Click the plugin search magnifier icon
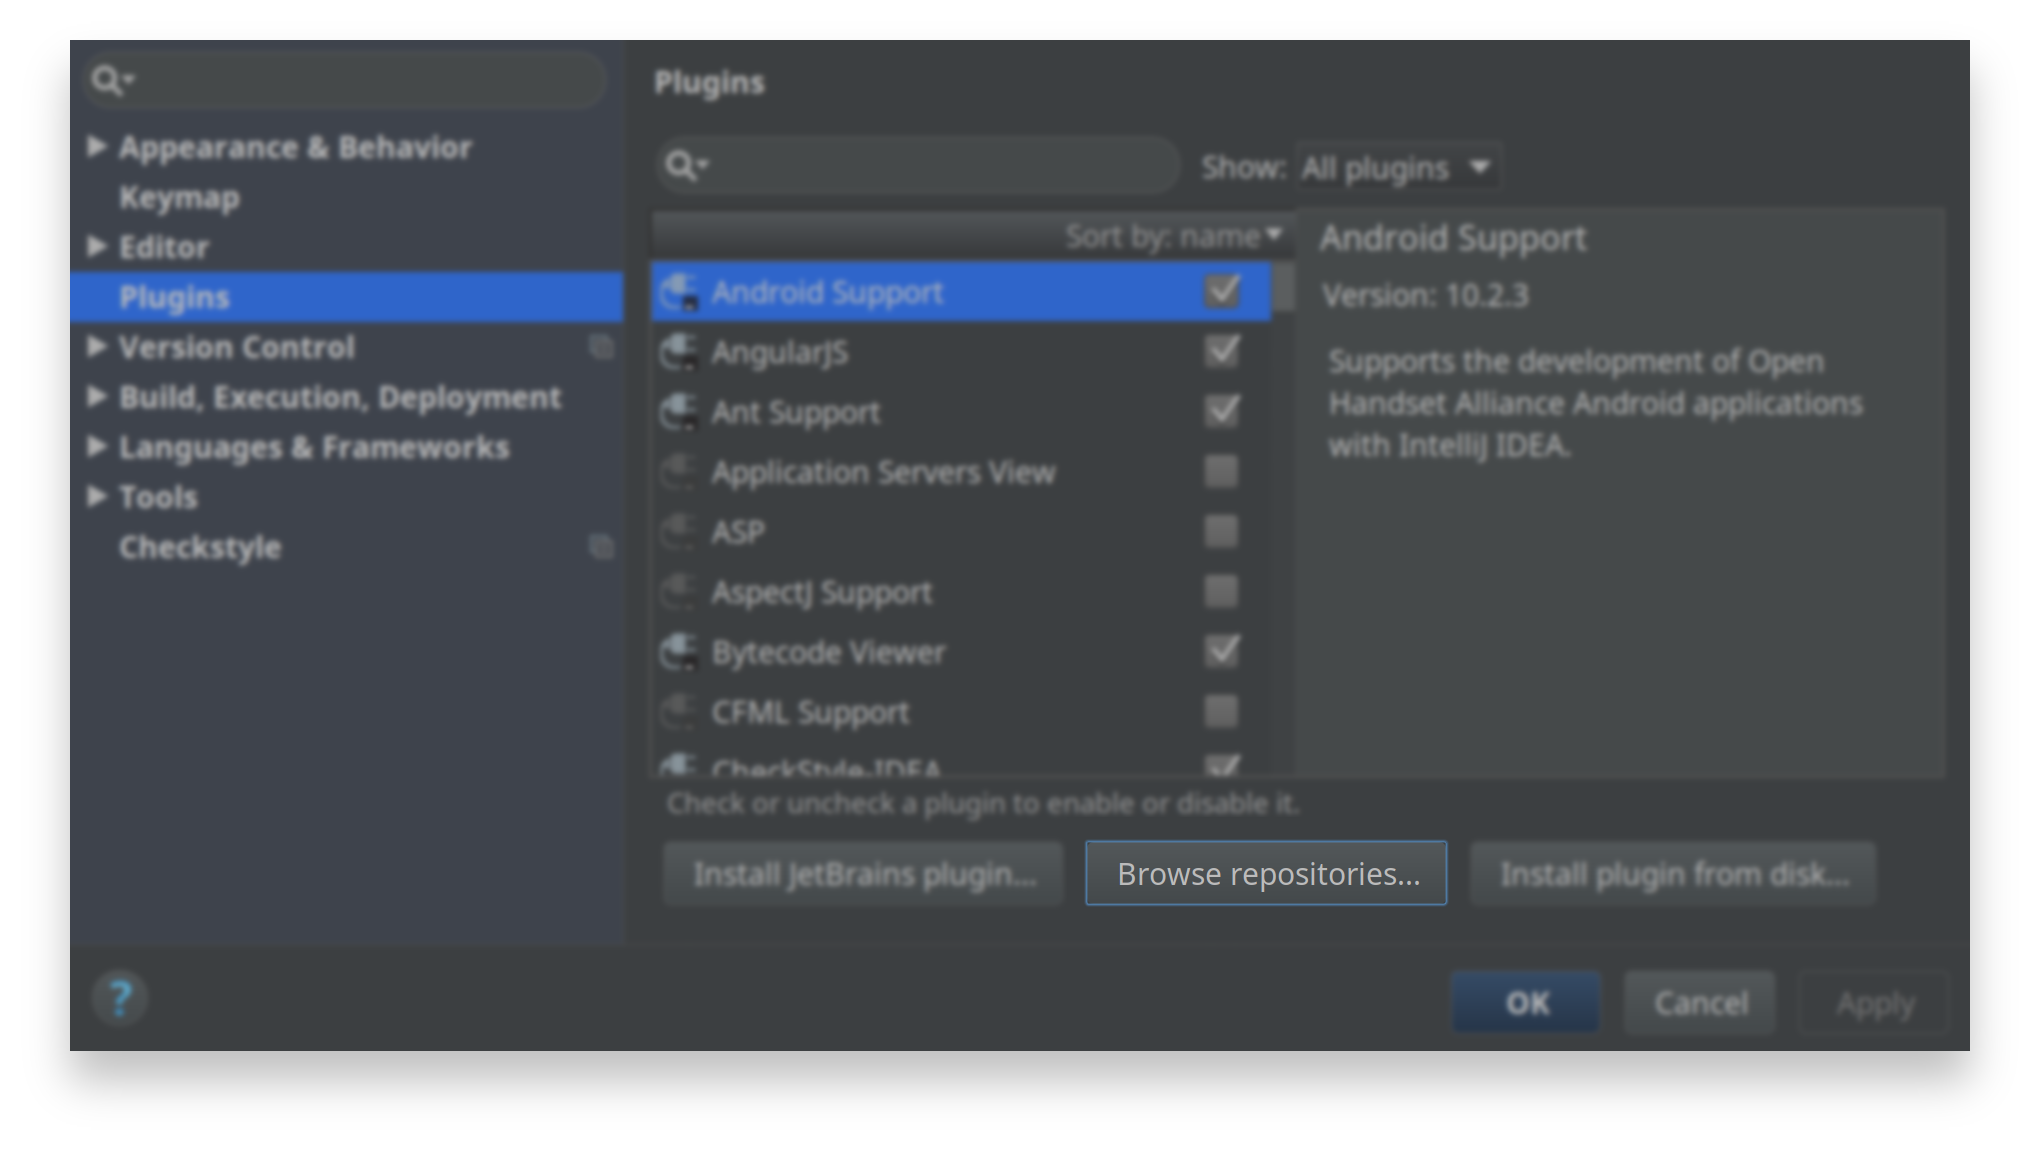This screenshot has height=1151, width=2040. coord(683,165)
